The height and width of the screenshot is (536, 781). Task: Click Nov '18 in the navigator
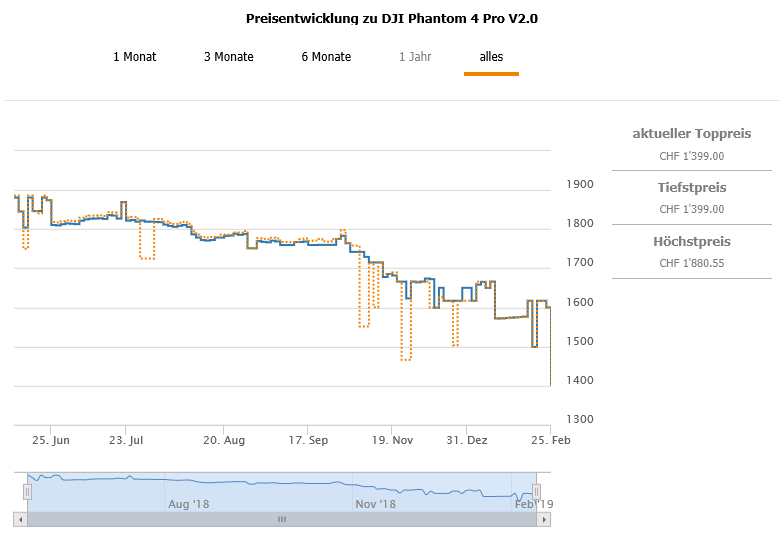click(375, 504)
